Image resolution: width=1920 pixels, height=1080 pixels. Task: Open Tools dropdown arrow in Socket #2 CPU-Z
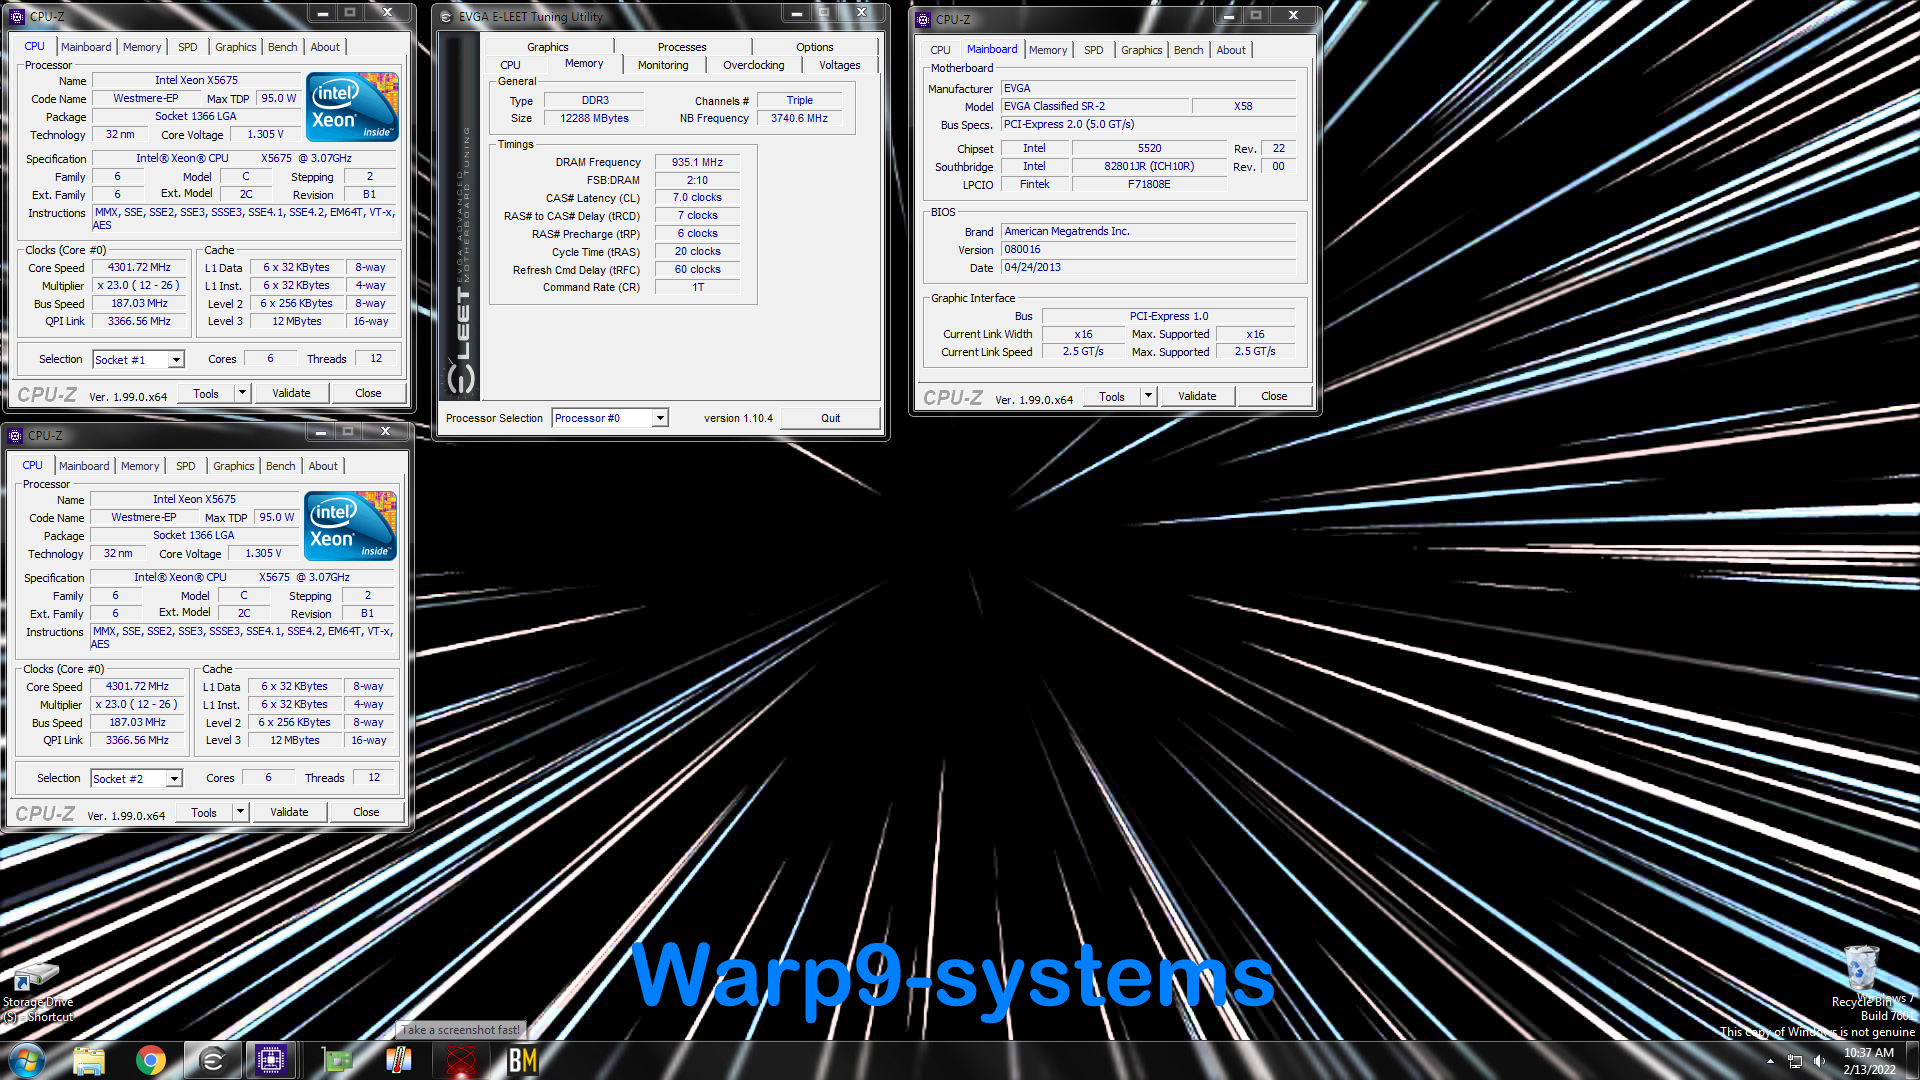240,812
